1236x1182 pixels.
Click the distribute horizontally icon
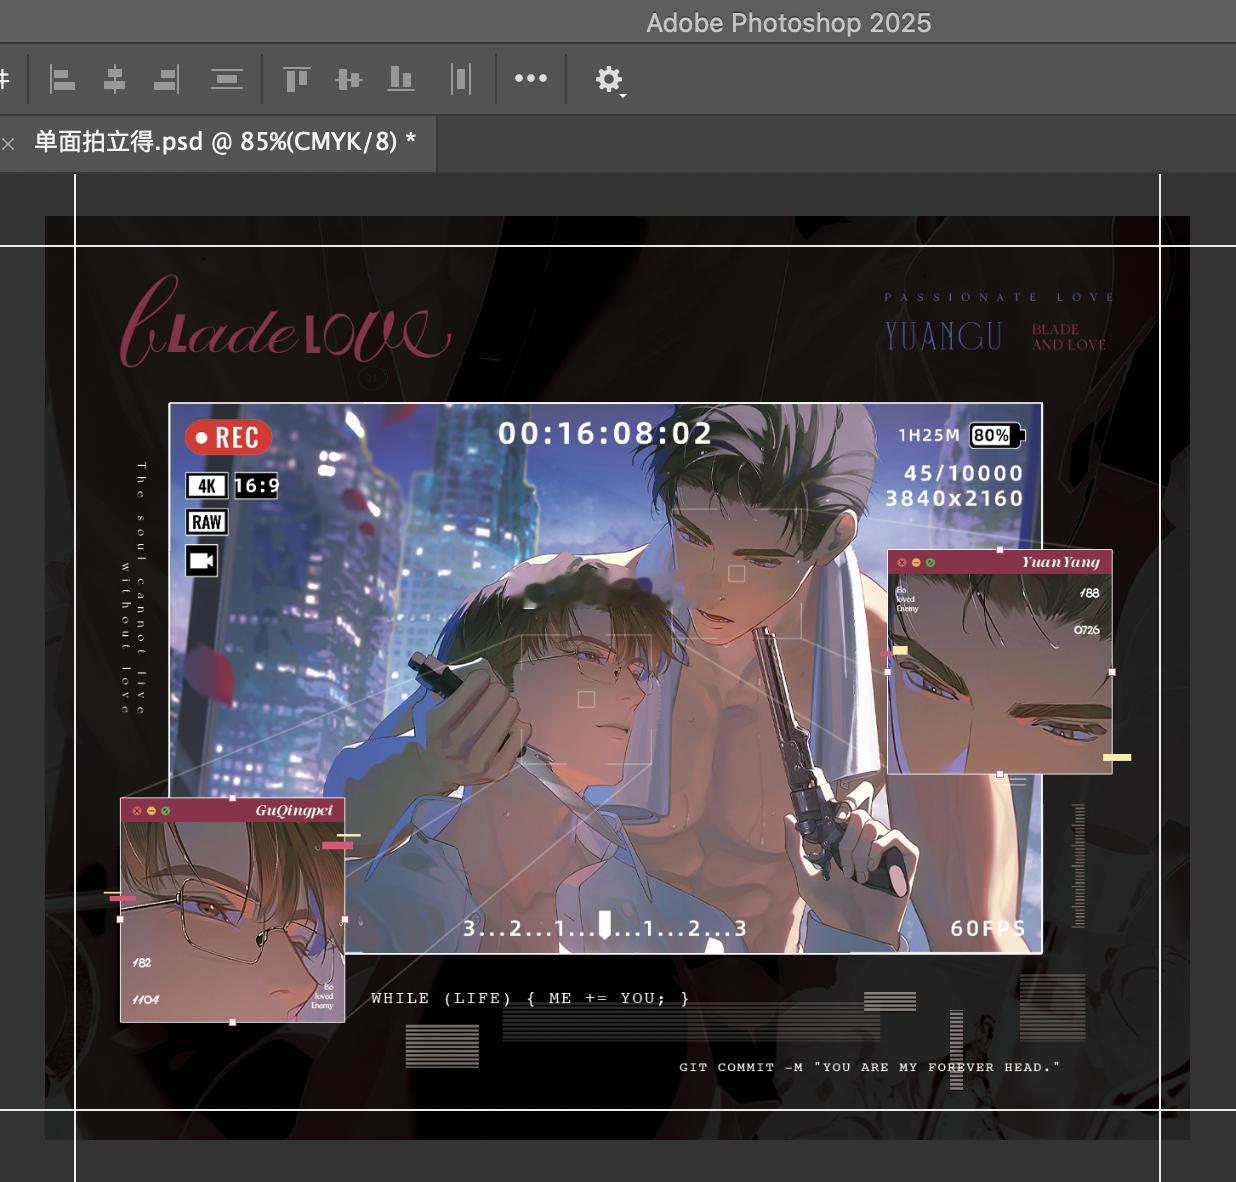point(461,79)
